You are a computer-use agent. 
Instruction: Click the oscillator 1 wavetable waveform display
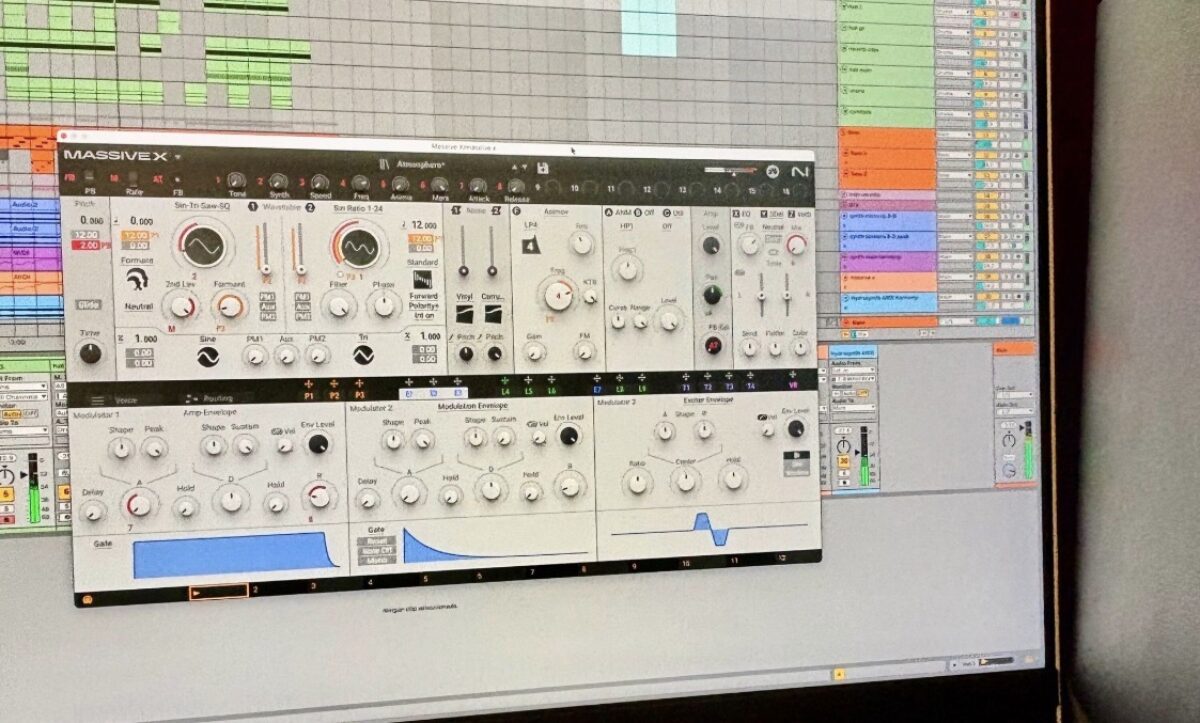point(201,245)
